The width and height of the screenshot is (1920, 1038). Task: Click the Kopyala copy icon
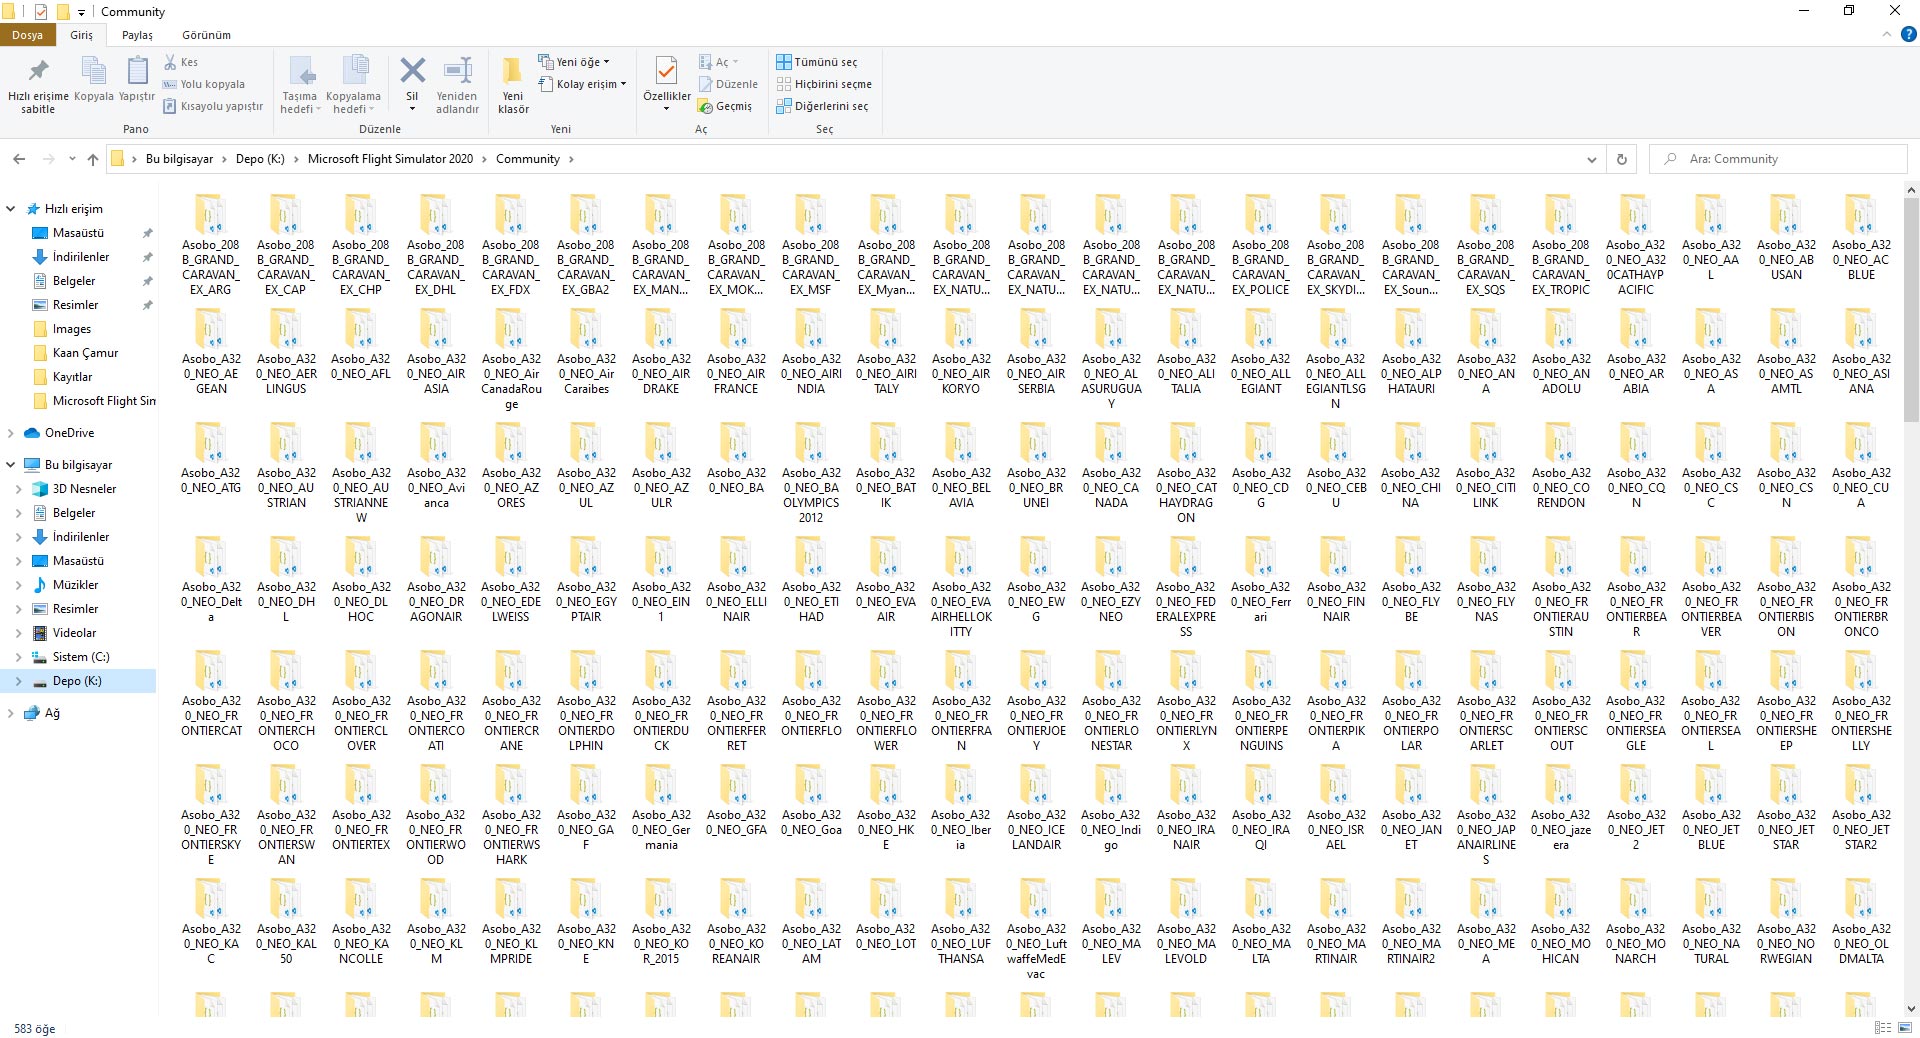point(94,80)
